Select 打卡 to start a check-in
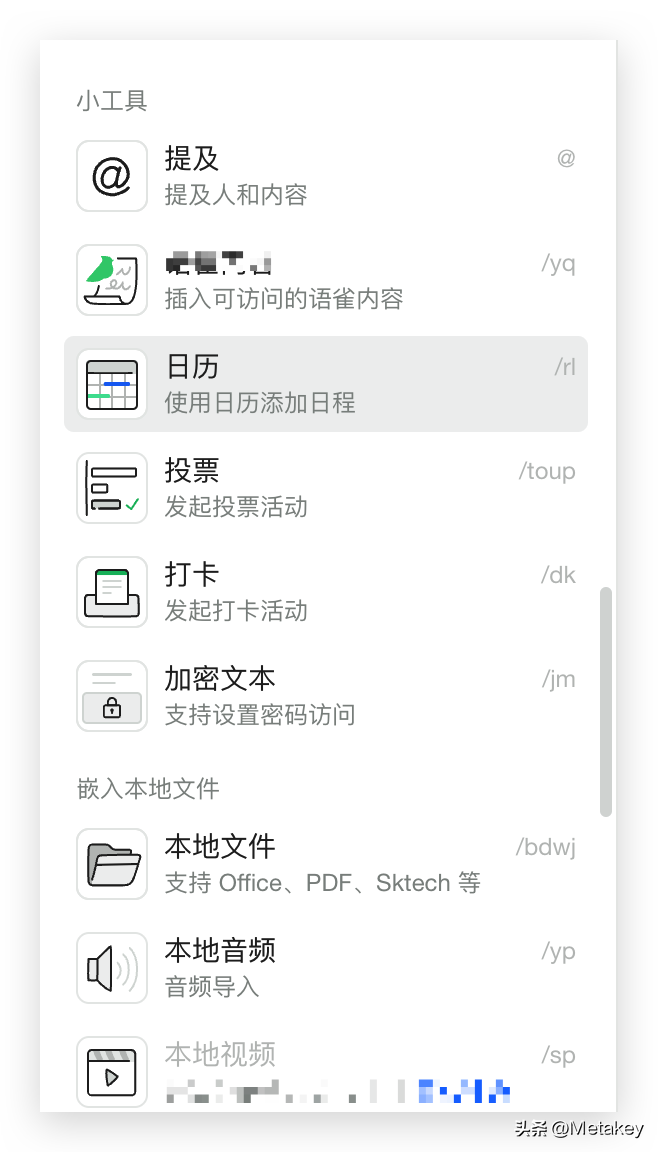This screenshot has height=1152, width=658. (x=192, y=575)
